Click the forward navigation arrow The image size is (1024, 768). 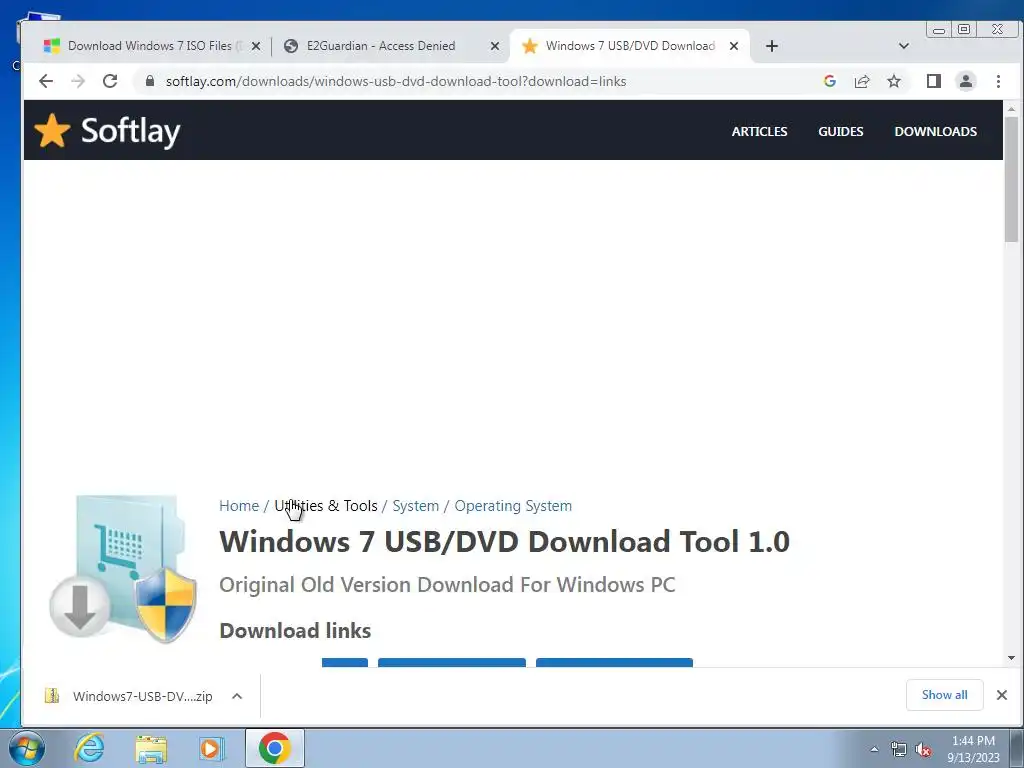pos(78,81)
